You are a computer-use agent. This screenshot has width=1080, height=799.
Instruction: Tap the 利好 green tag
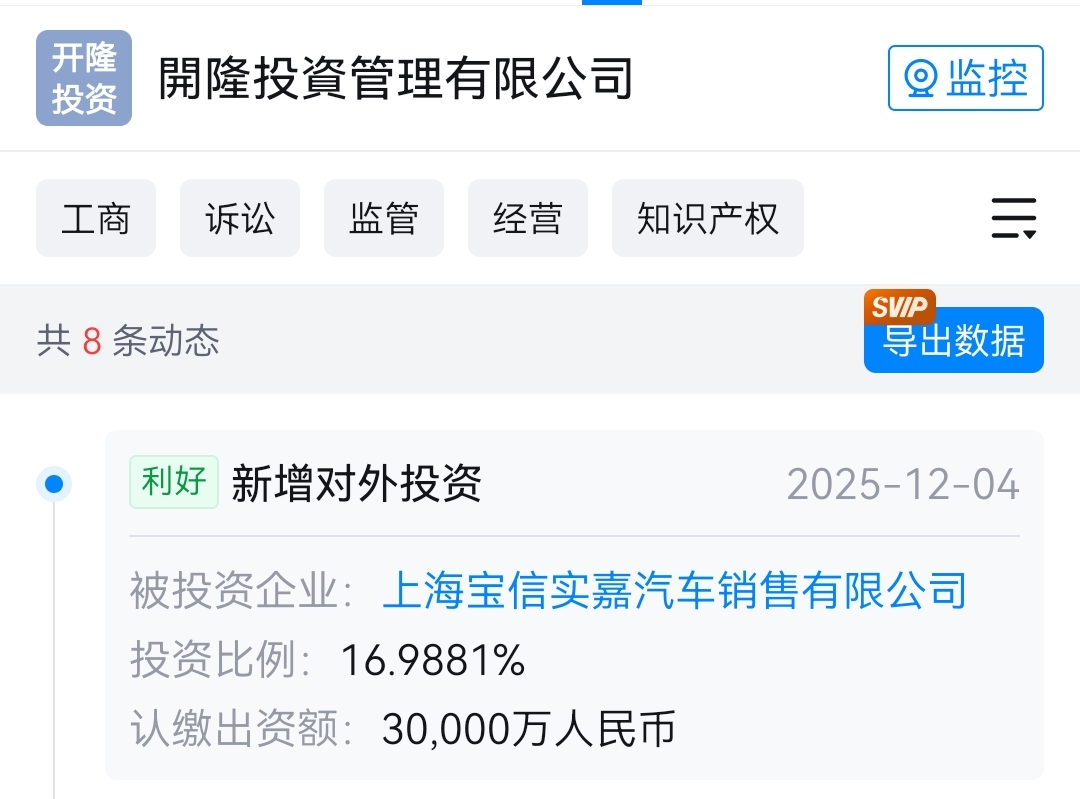[174, 481]
